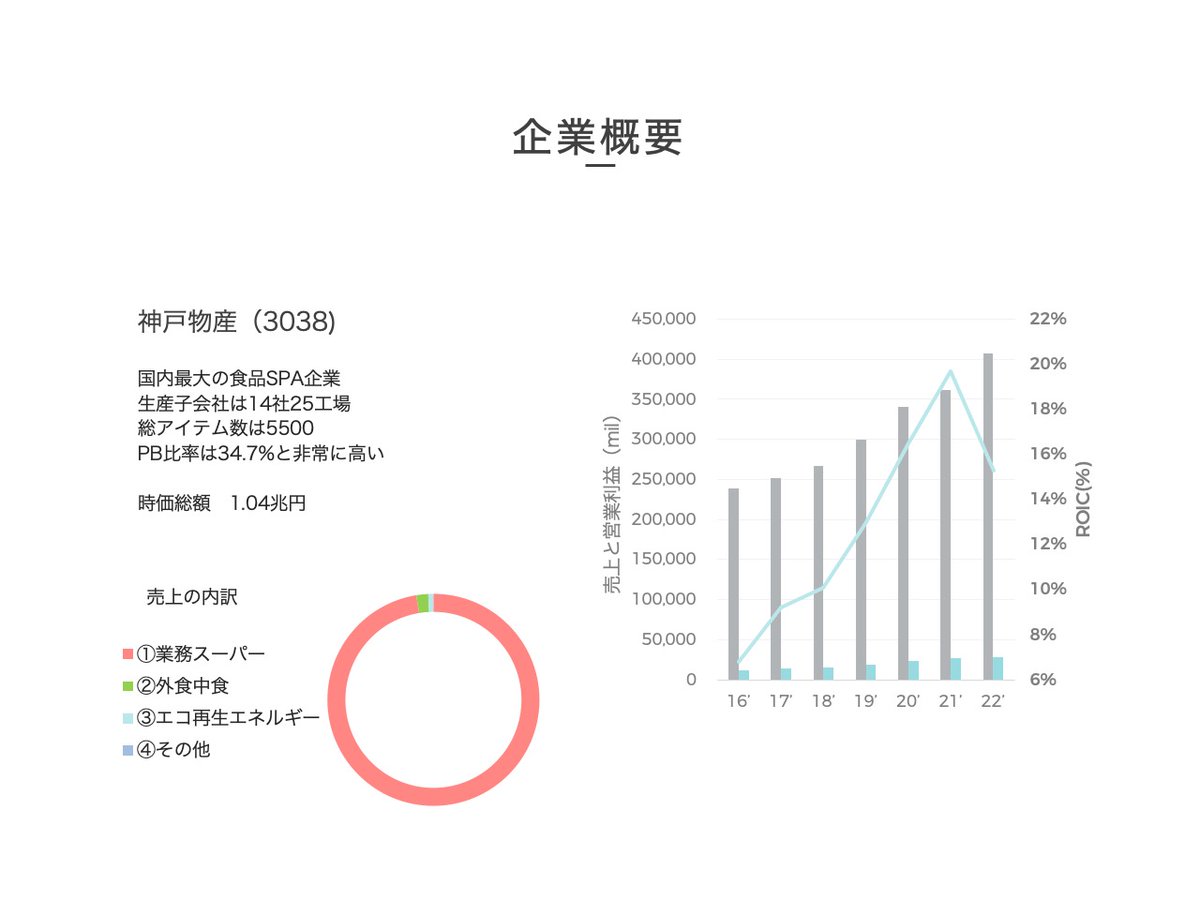This screenshot has height=900, width=1200.
Task: Click the market cap text 時価総額 1.04兆円
Action: click(x=222, y=503)
